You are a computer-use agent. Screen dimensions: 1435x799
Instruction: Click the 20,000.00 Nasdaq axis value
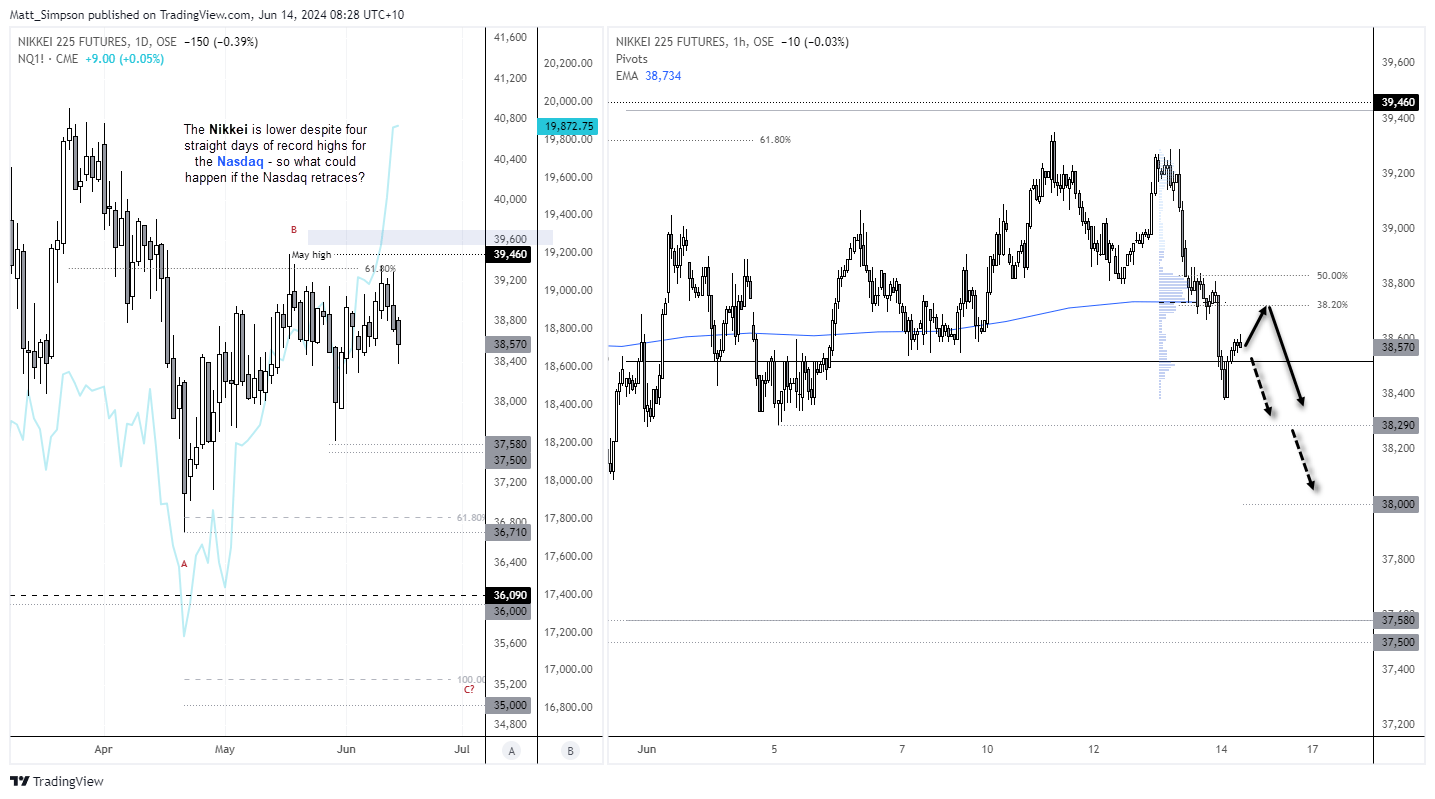(x=570, y=101)
